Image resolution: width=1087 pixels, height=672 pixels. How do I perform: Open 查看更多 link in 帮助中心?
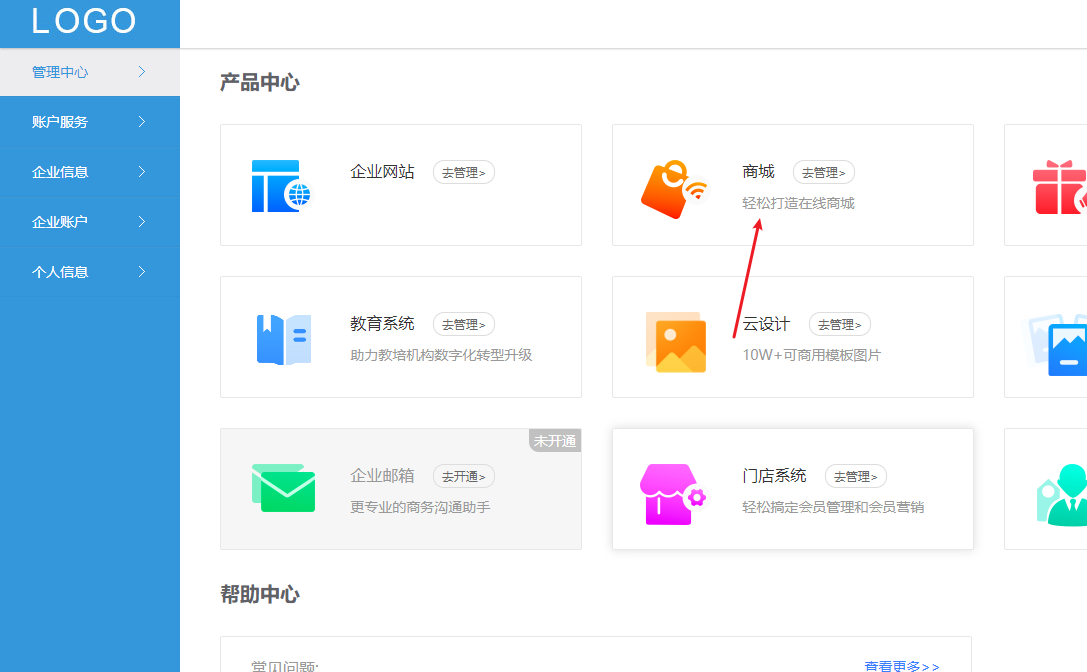901,665
